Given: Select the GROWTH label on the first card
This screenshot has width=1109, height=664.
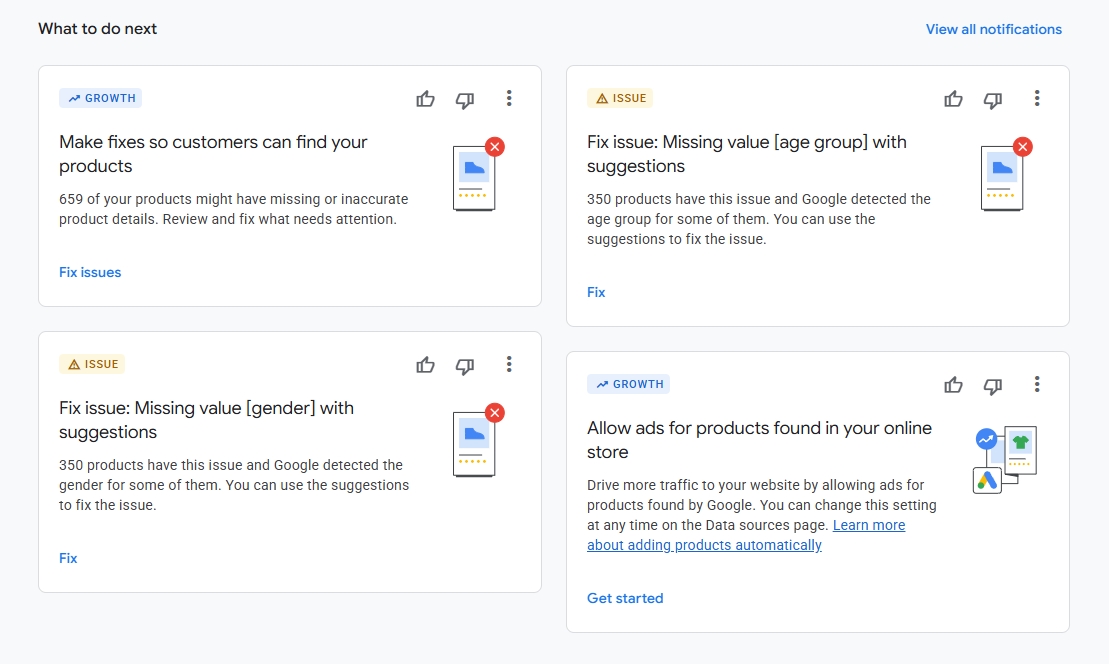Looking at the screenshot, I should click(100, 97).
